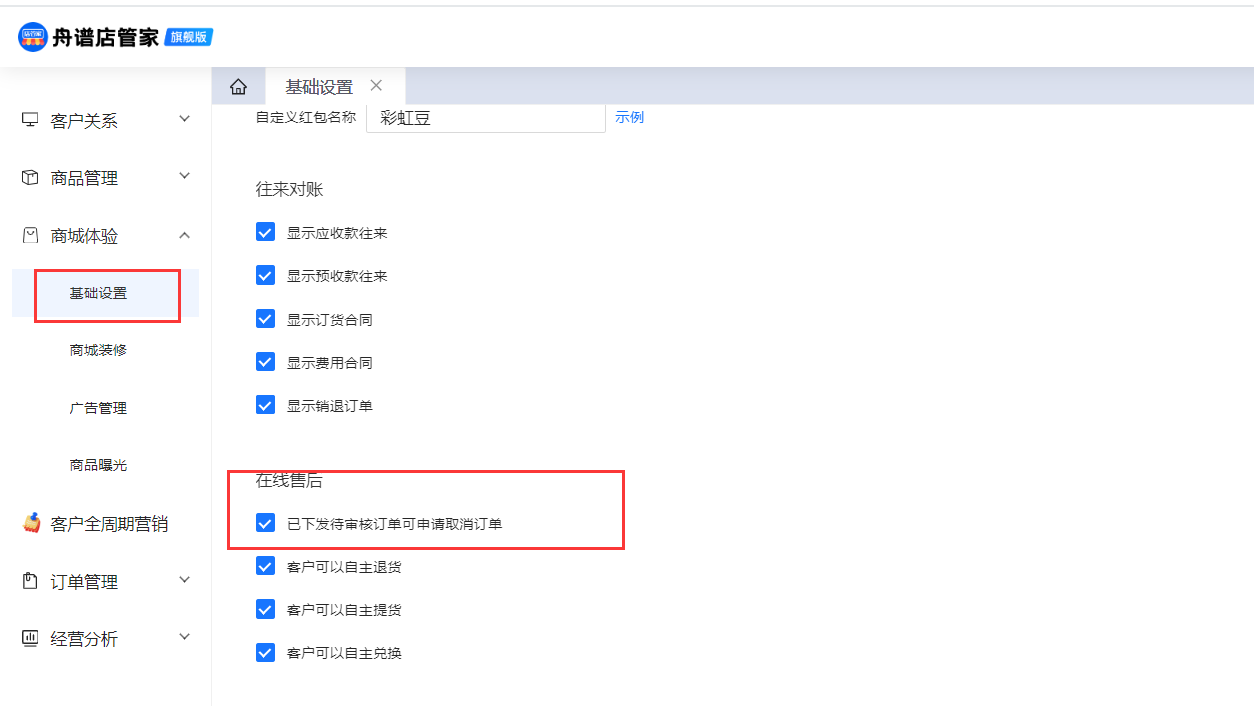The height and width of the screenshot is (706, 1254).
Task: Toggle 显示订货合同 checkbox
Action: tap(265, 319)
